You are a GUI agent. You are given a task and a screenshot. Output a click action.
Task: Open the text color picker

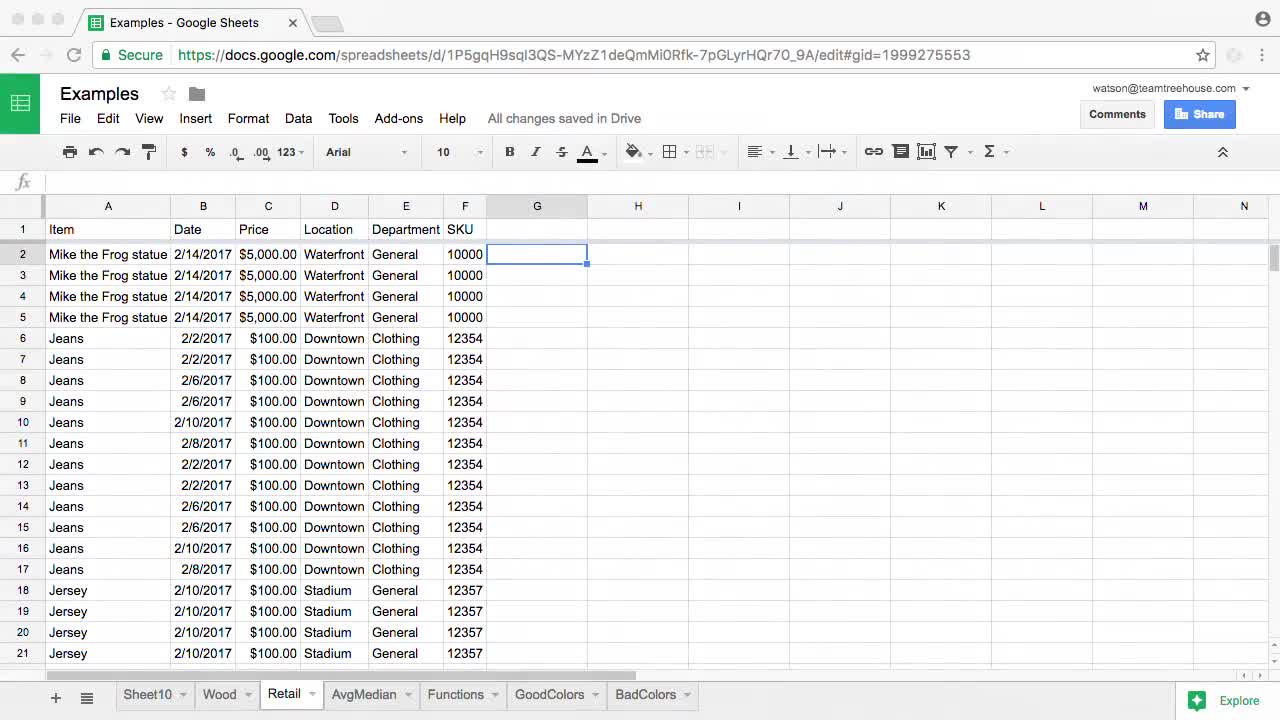pos(586,151)
